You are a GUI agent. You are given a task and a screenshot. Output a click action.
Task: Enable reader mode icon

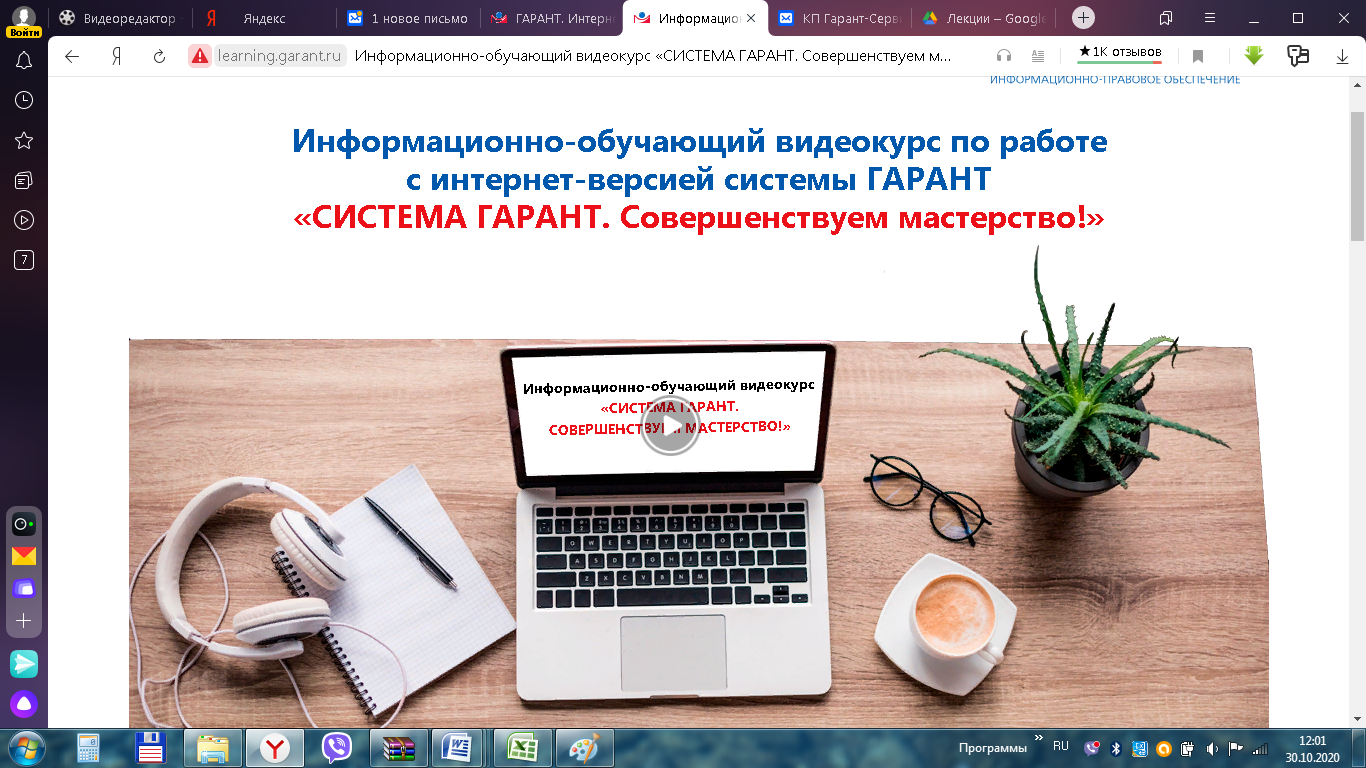click(1038, 56)
